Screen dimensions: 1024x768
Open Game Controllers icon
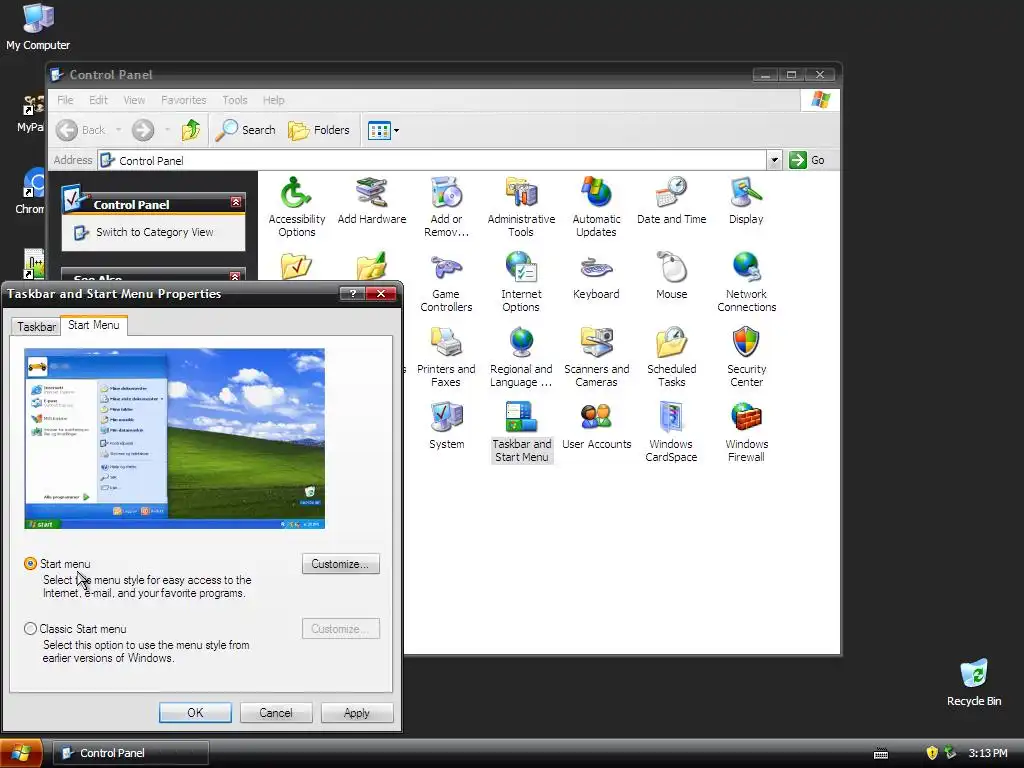[x=446, y=281]
